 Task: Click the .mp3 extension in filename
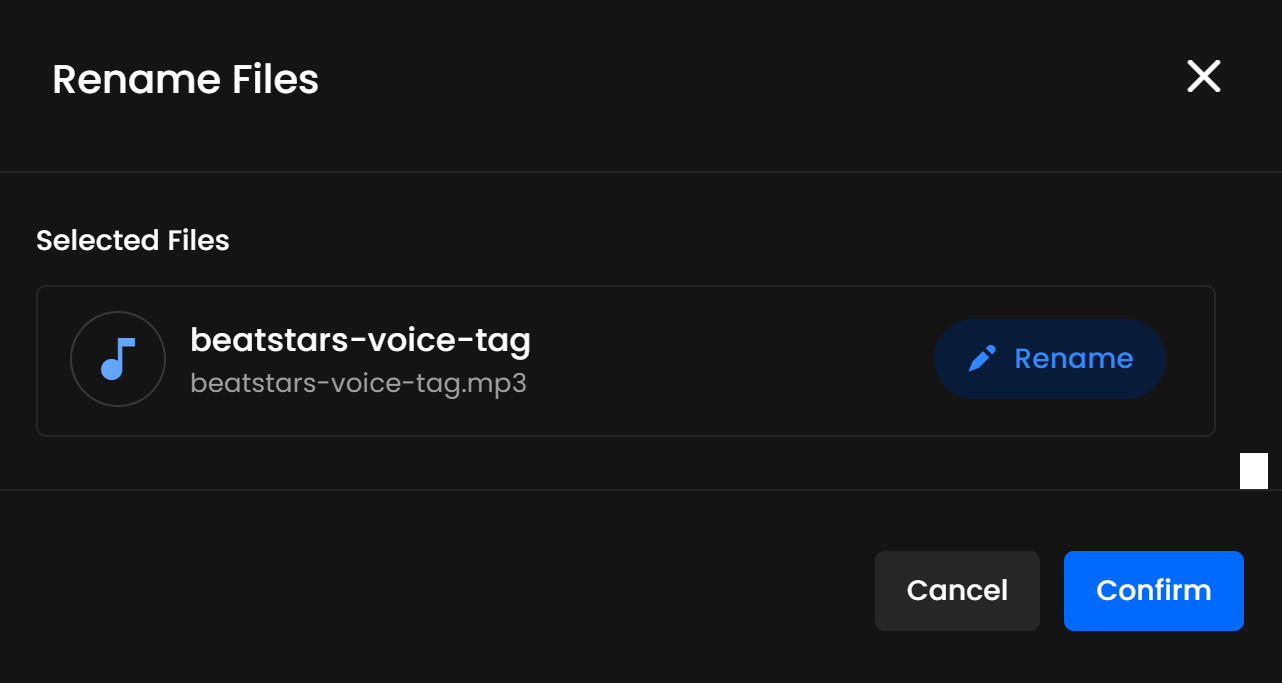coord(498,383)
